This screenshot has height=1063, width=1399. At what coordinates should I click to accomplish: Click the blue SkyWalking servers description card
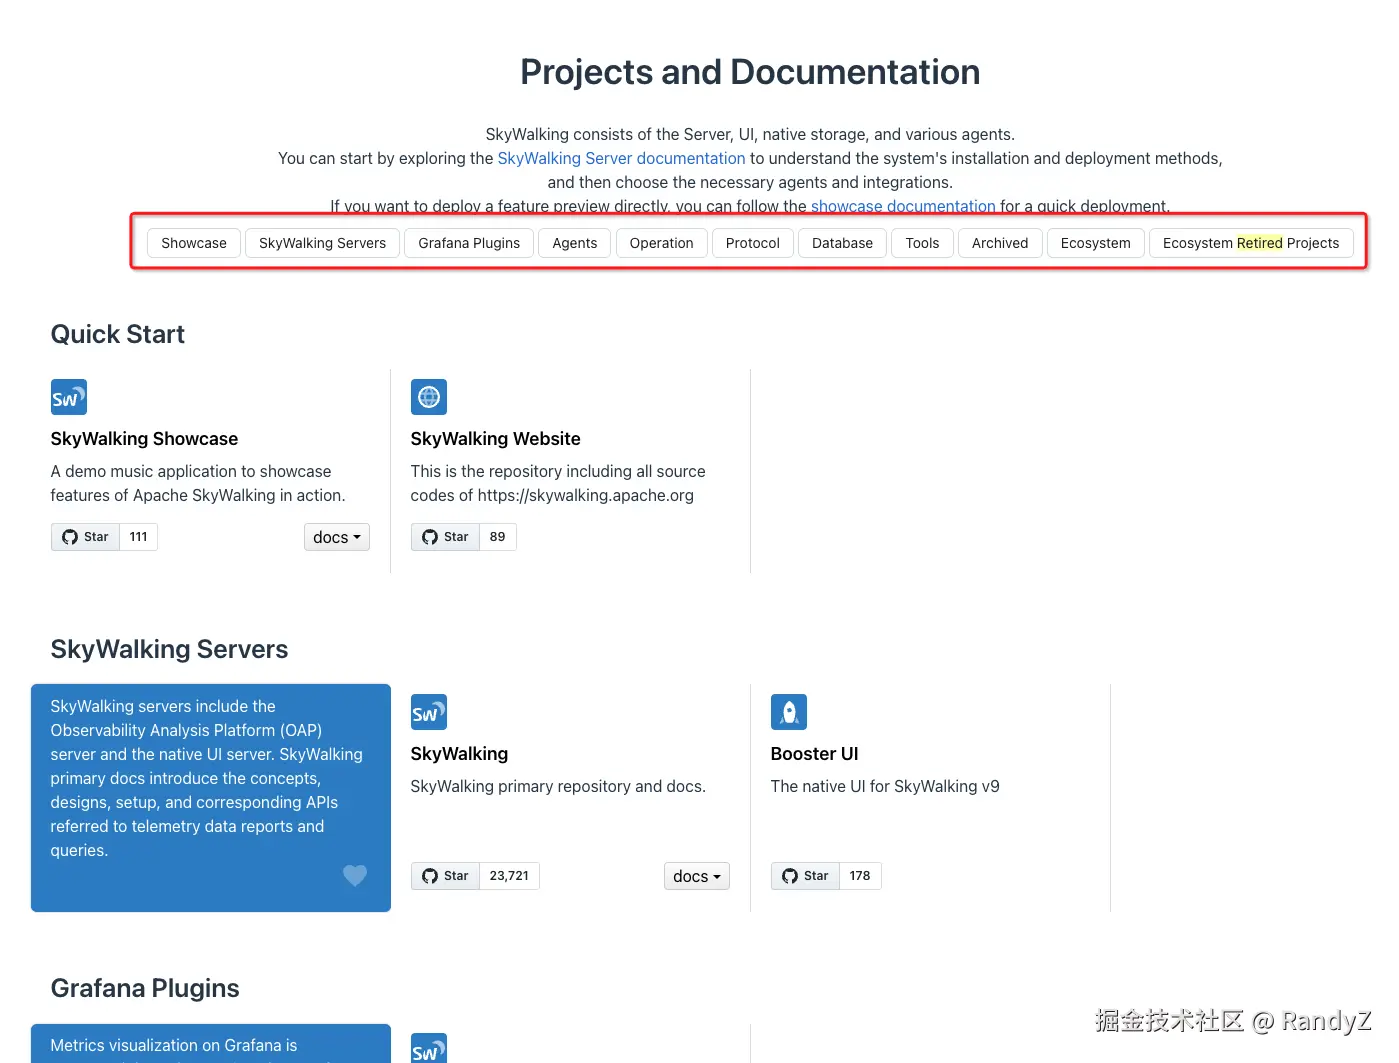click(211, 798)
